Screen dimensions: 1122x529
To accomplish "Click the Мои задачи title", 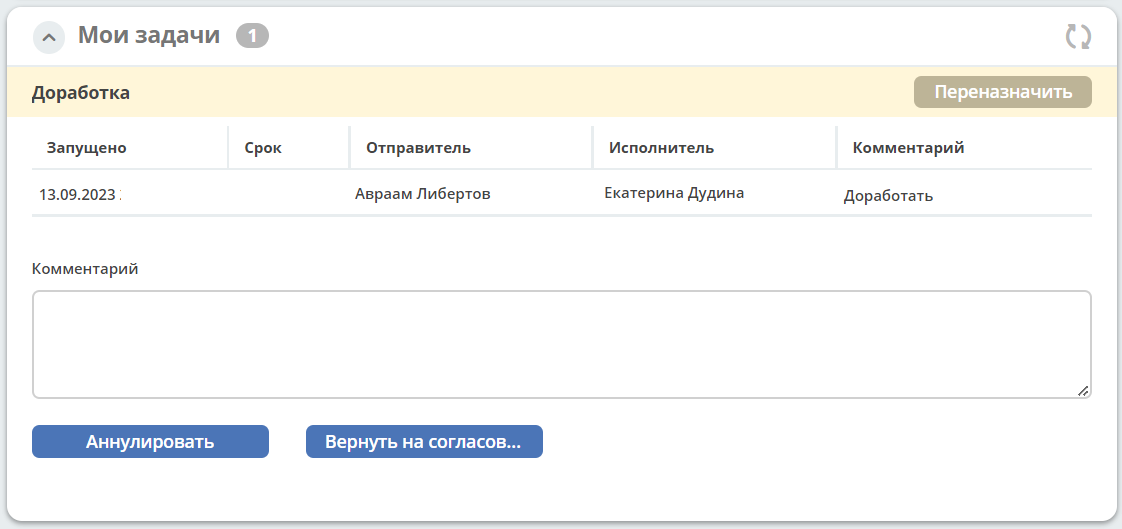I will click(x=149, y=35).
